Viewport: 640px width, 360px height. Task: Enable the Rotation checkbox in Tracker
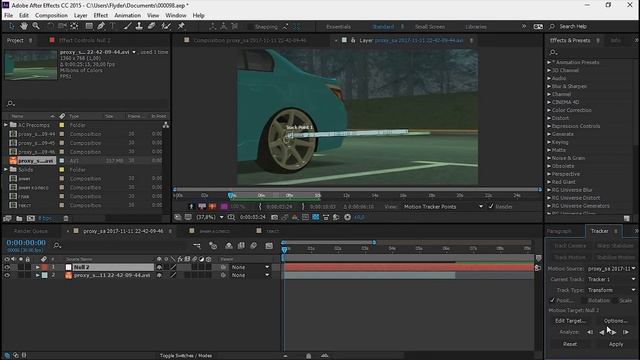tap(584, 300)
